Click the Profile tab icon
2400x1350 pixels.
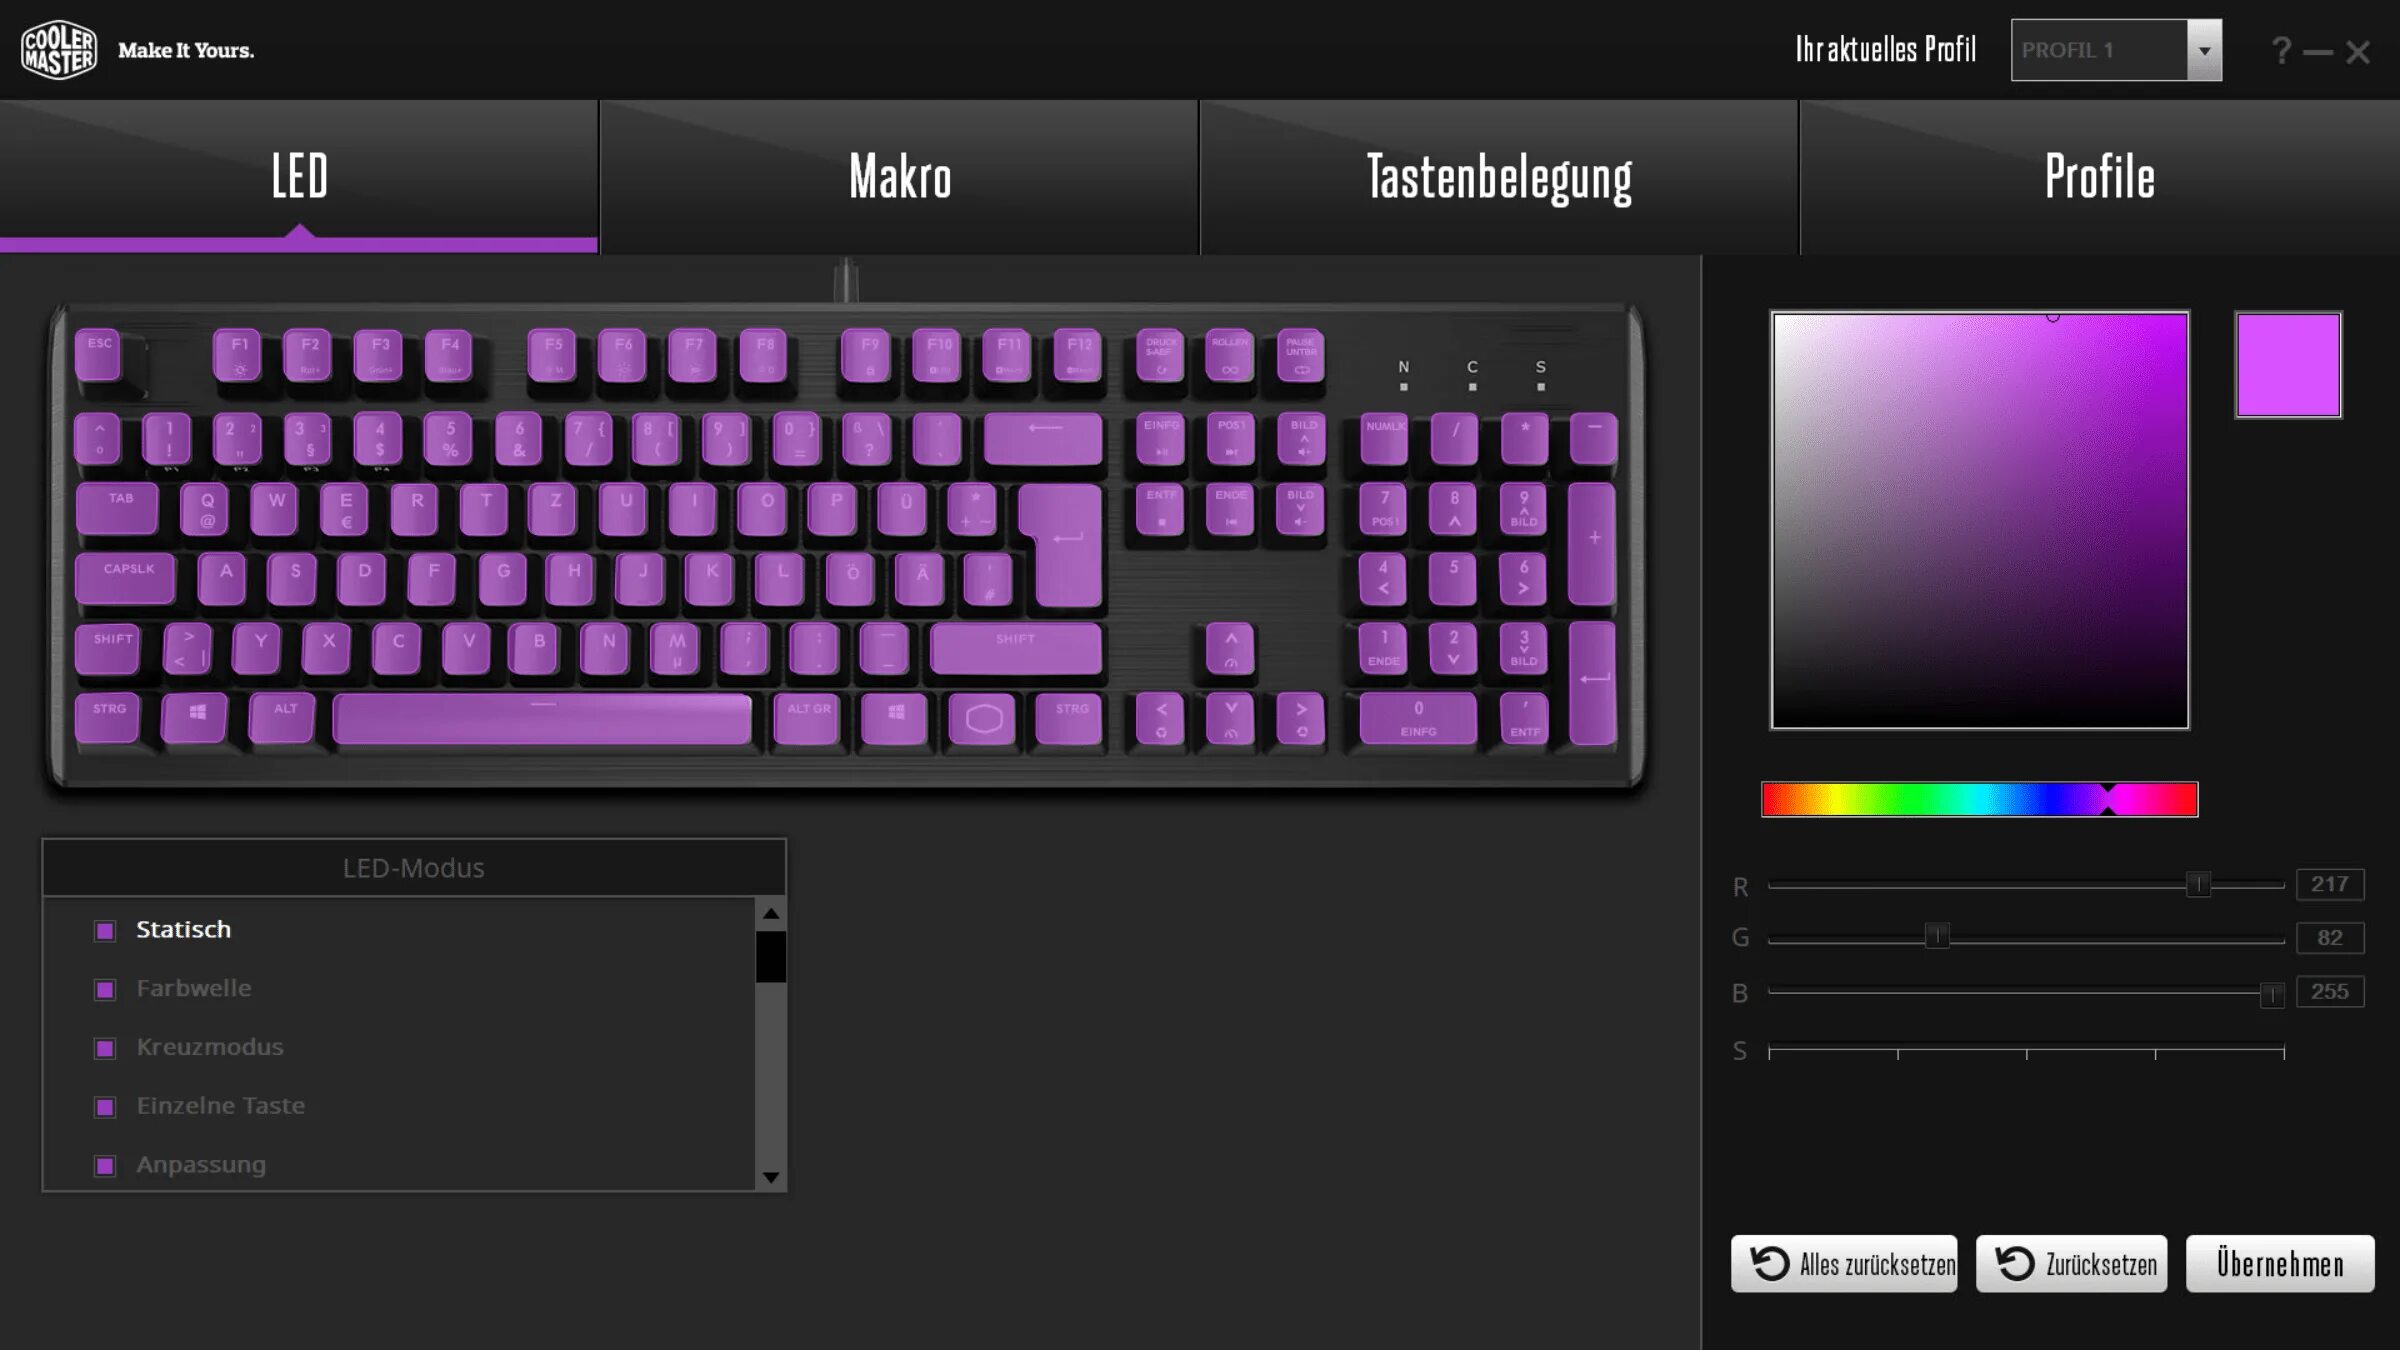(2098, 175)
